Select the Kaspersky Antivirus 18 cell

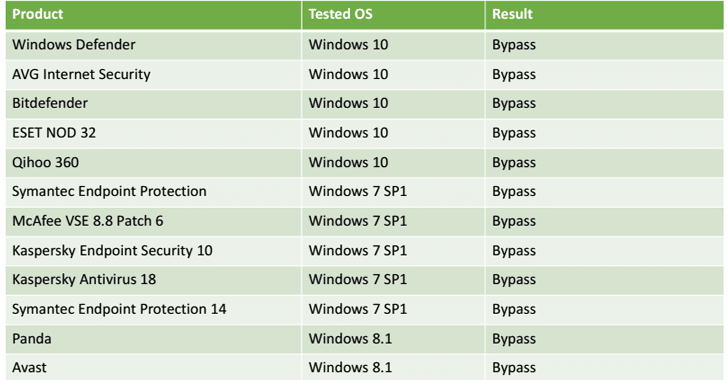point(154,280)
